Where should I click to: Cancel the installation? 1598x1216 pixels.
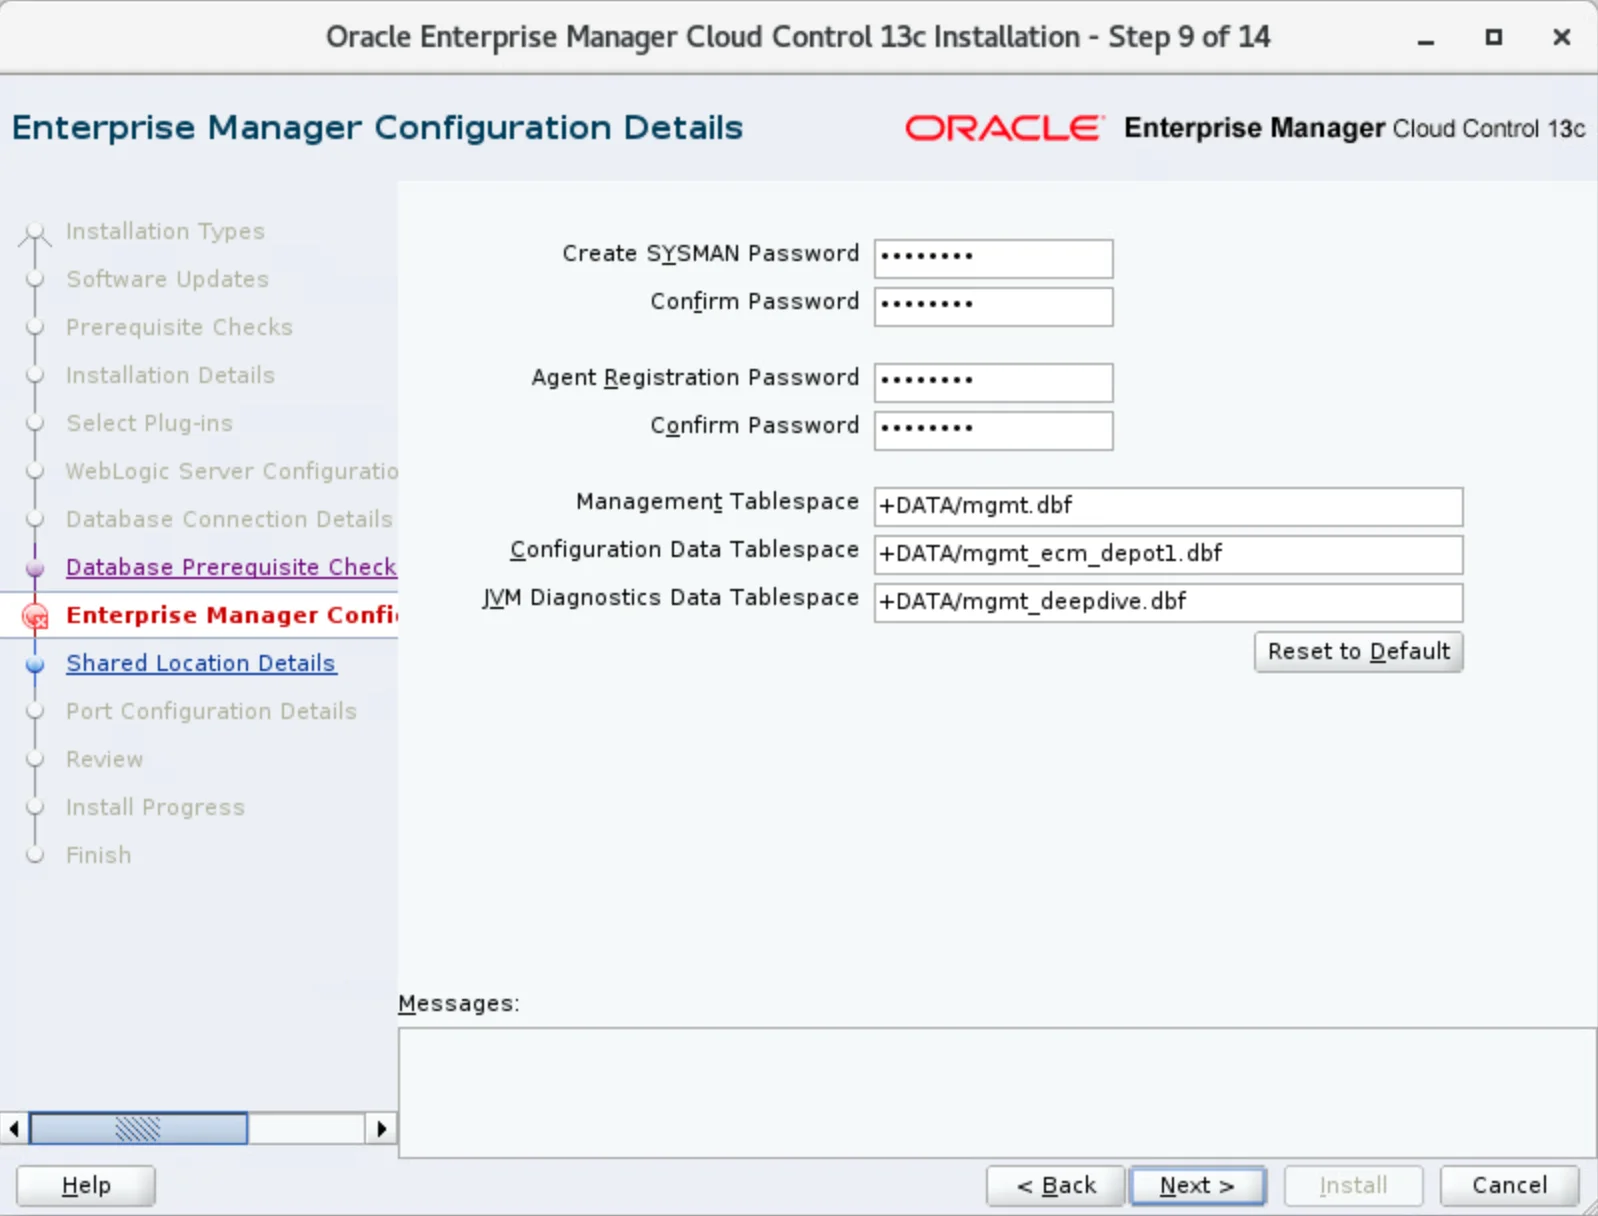point(1508,1185)
